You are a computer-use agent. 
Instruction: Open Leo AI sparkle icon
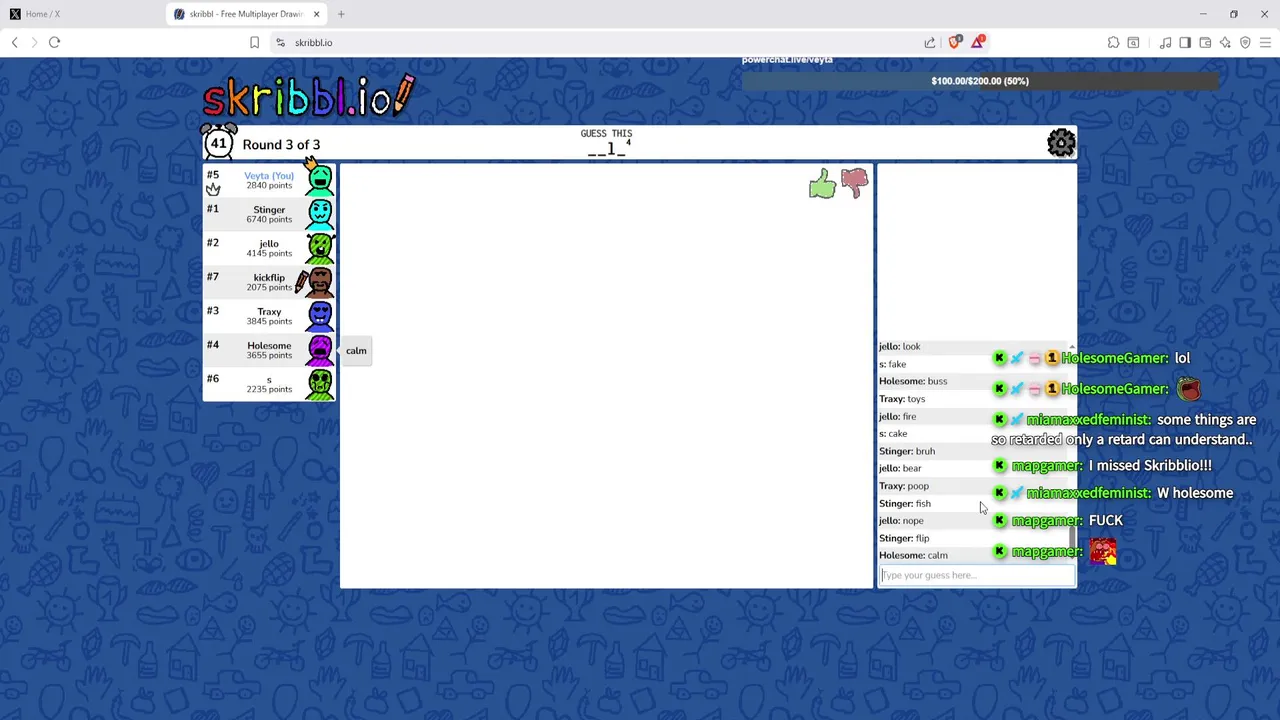coord(1225,42)
